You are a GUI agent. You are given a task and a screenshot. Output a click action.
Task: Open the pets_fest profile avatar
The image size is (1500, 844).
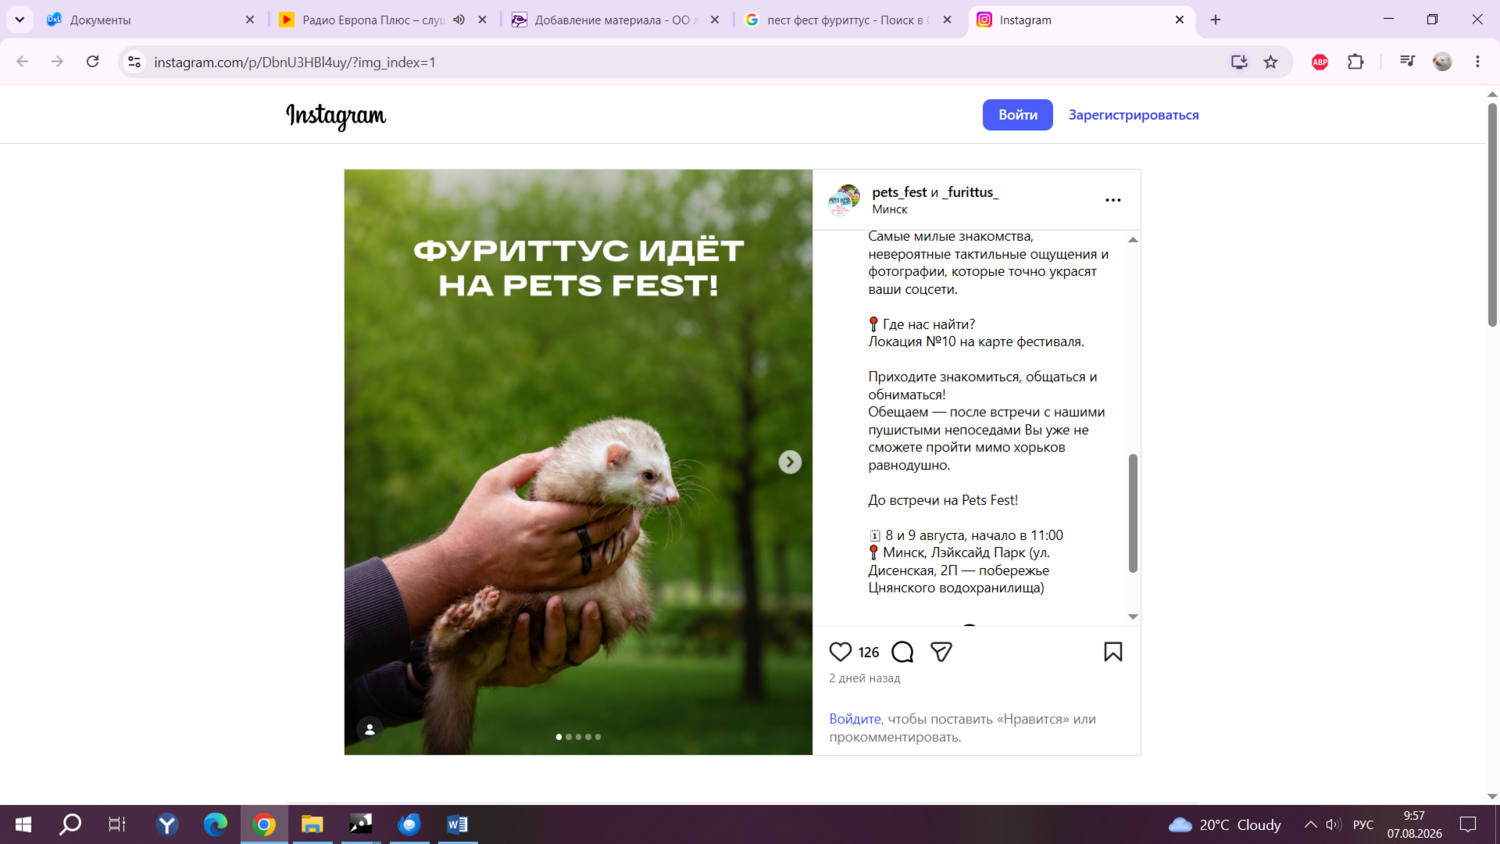[845, 200]
